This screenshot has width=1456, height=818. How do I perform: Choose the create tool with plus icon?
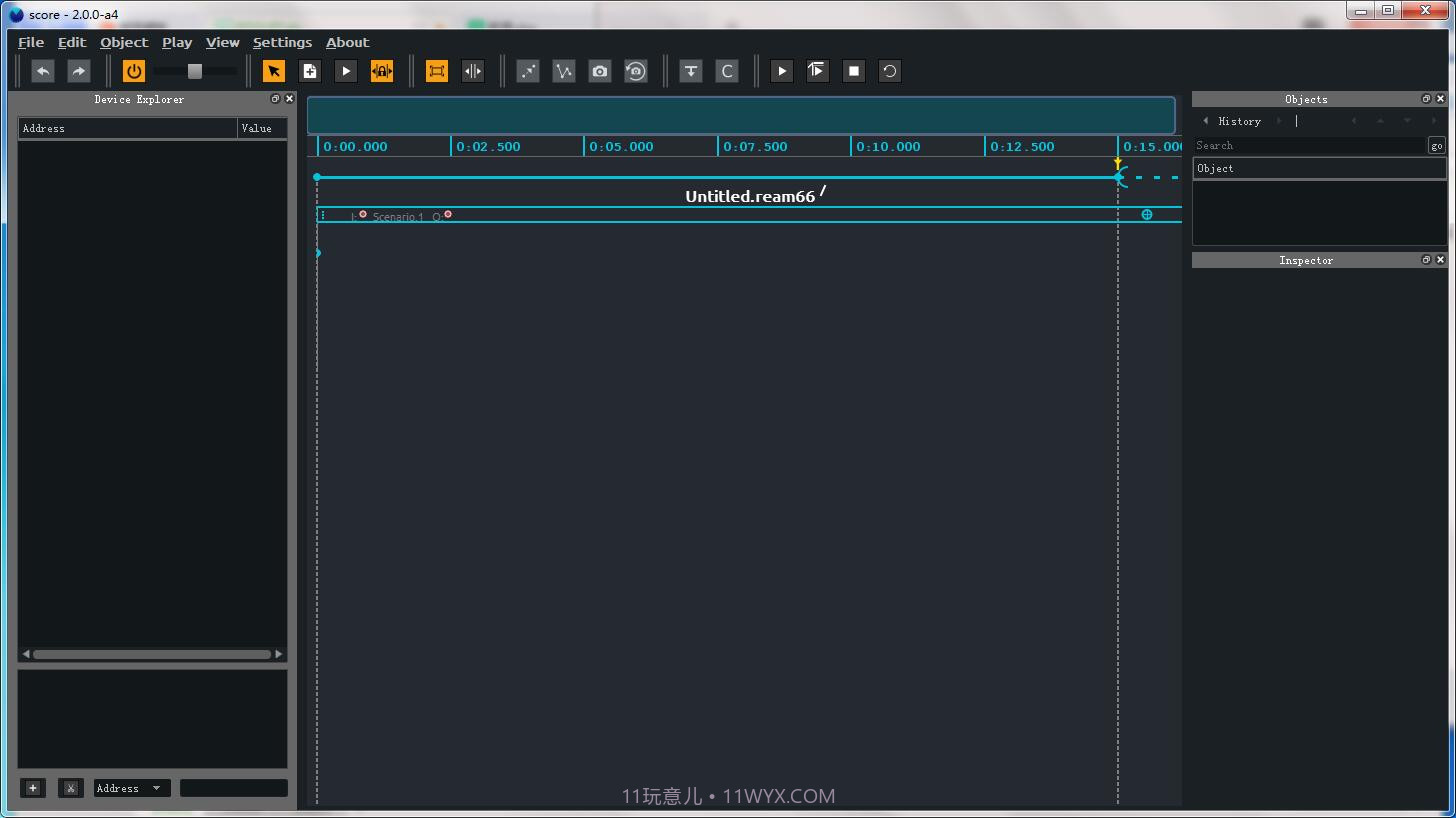coord(310,71)
